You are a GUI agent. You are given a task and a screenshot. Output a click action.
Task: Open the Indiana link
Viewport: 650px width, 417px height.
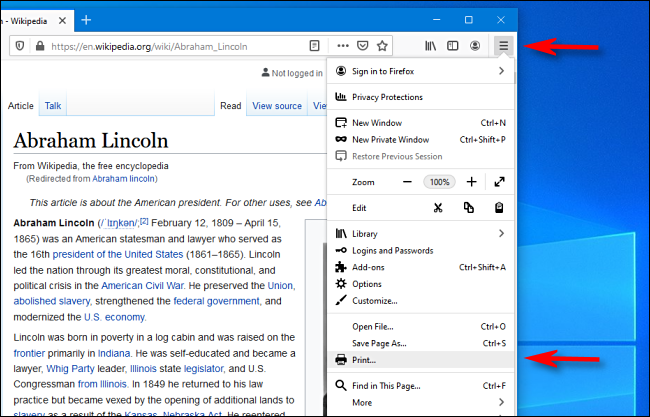tap(114, 354)
